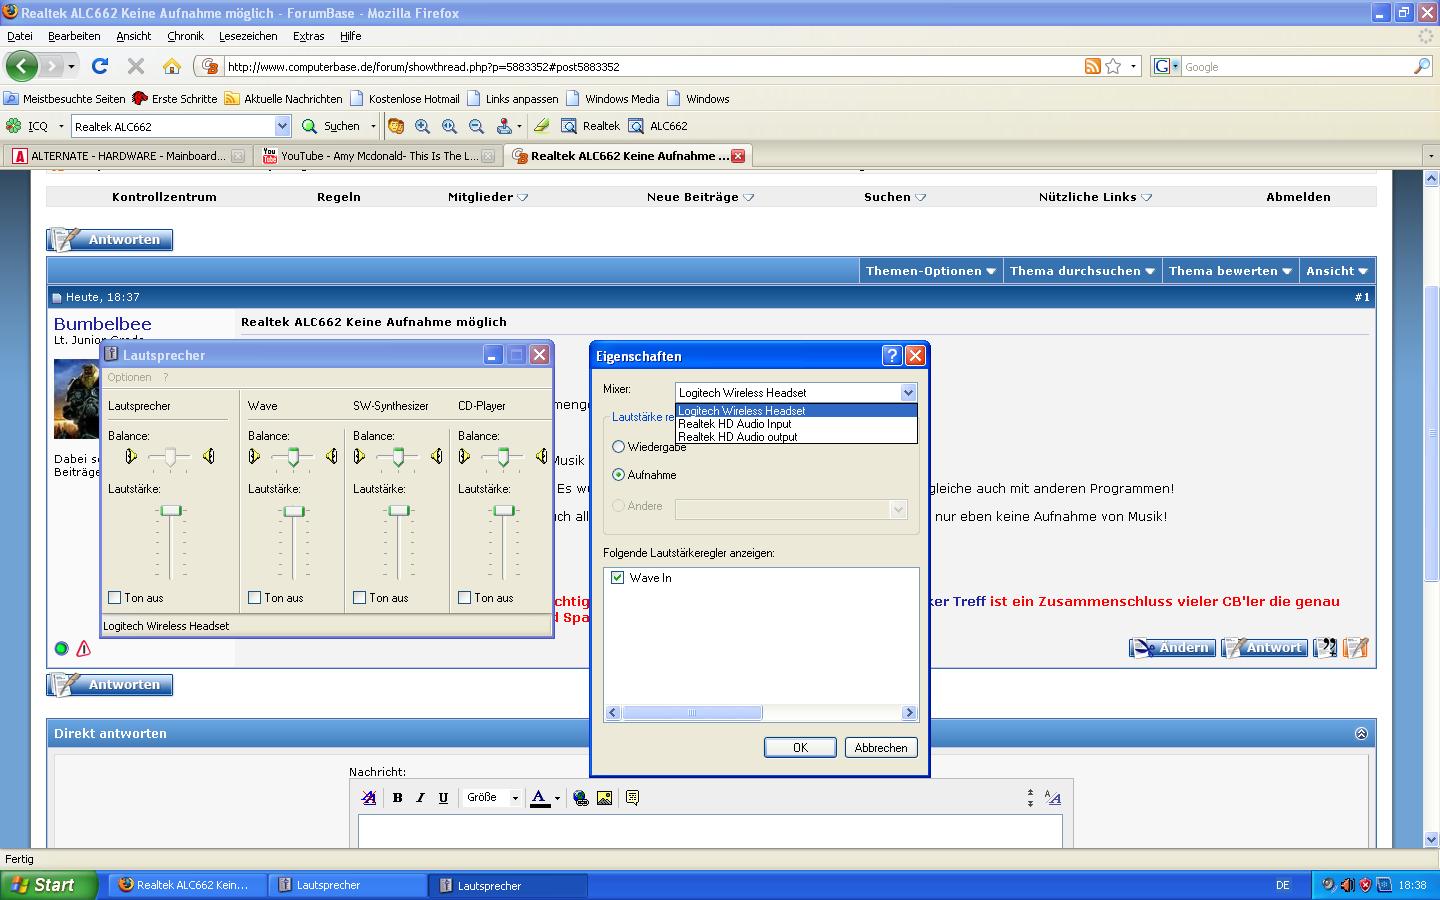The image size is (1440, 900).
Task: Click into the Nachricht message text area
Action: pos(710,832)
